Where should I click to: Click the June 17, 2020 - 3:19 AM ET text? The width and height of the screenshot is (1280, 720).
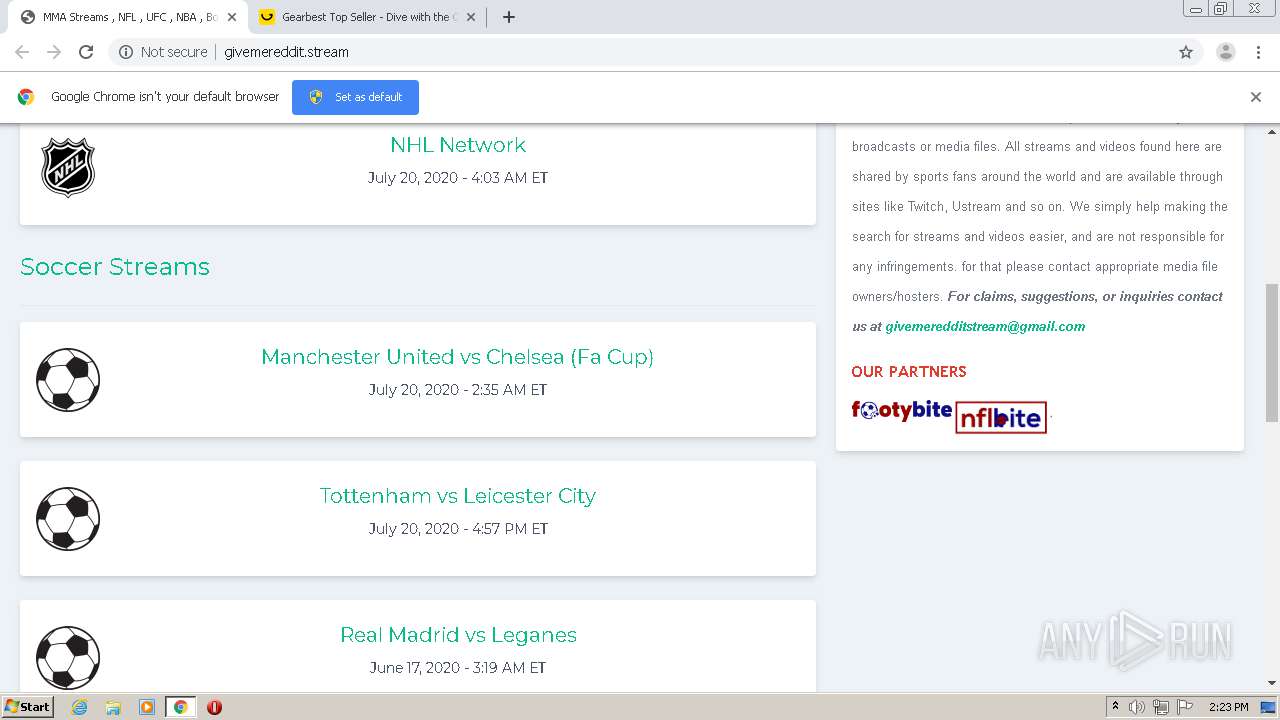coord(458,668)
